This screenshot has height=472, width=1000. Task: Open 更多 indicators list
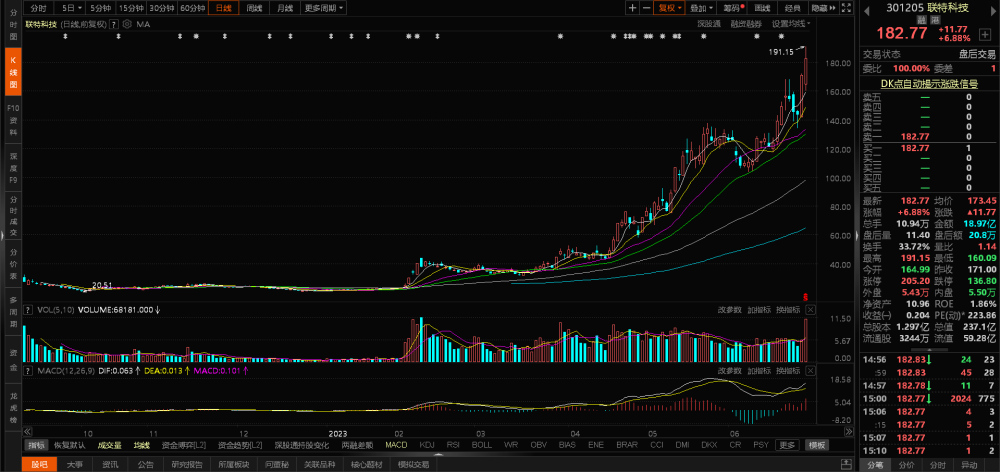coord(788,445)
